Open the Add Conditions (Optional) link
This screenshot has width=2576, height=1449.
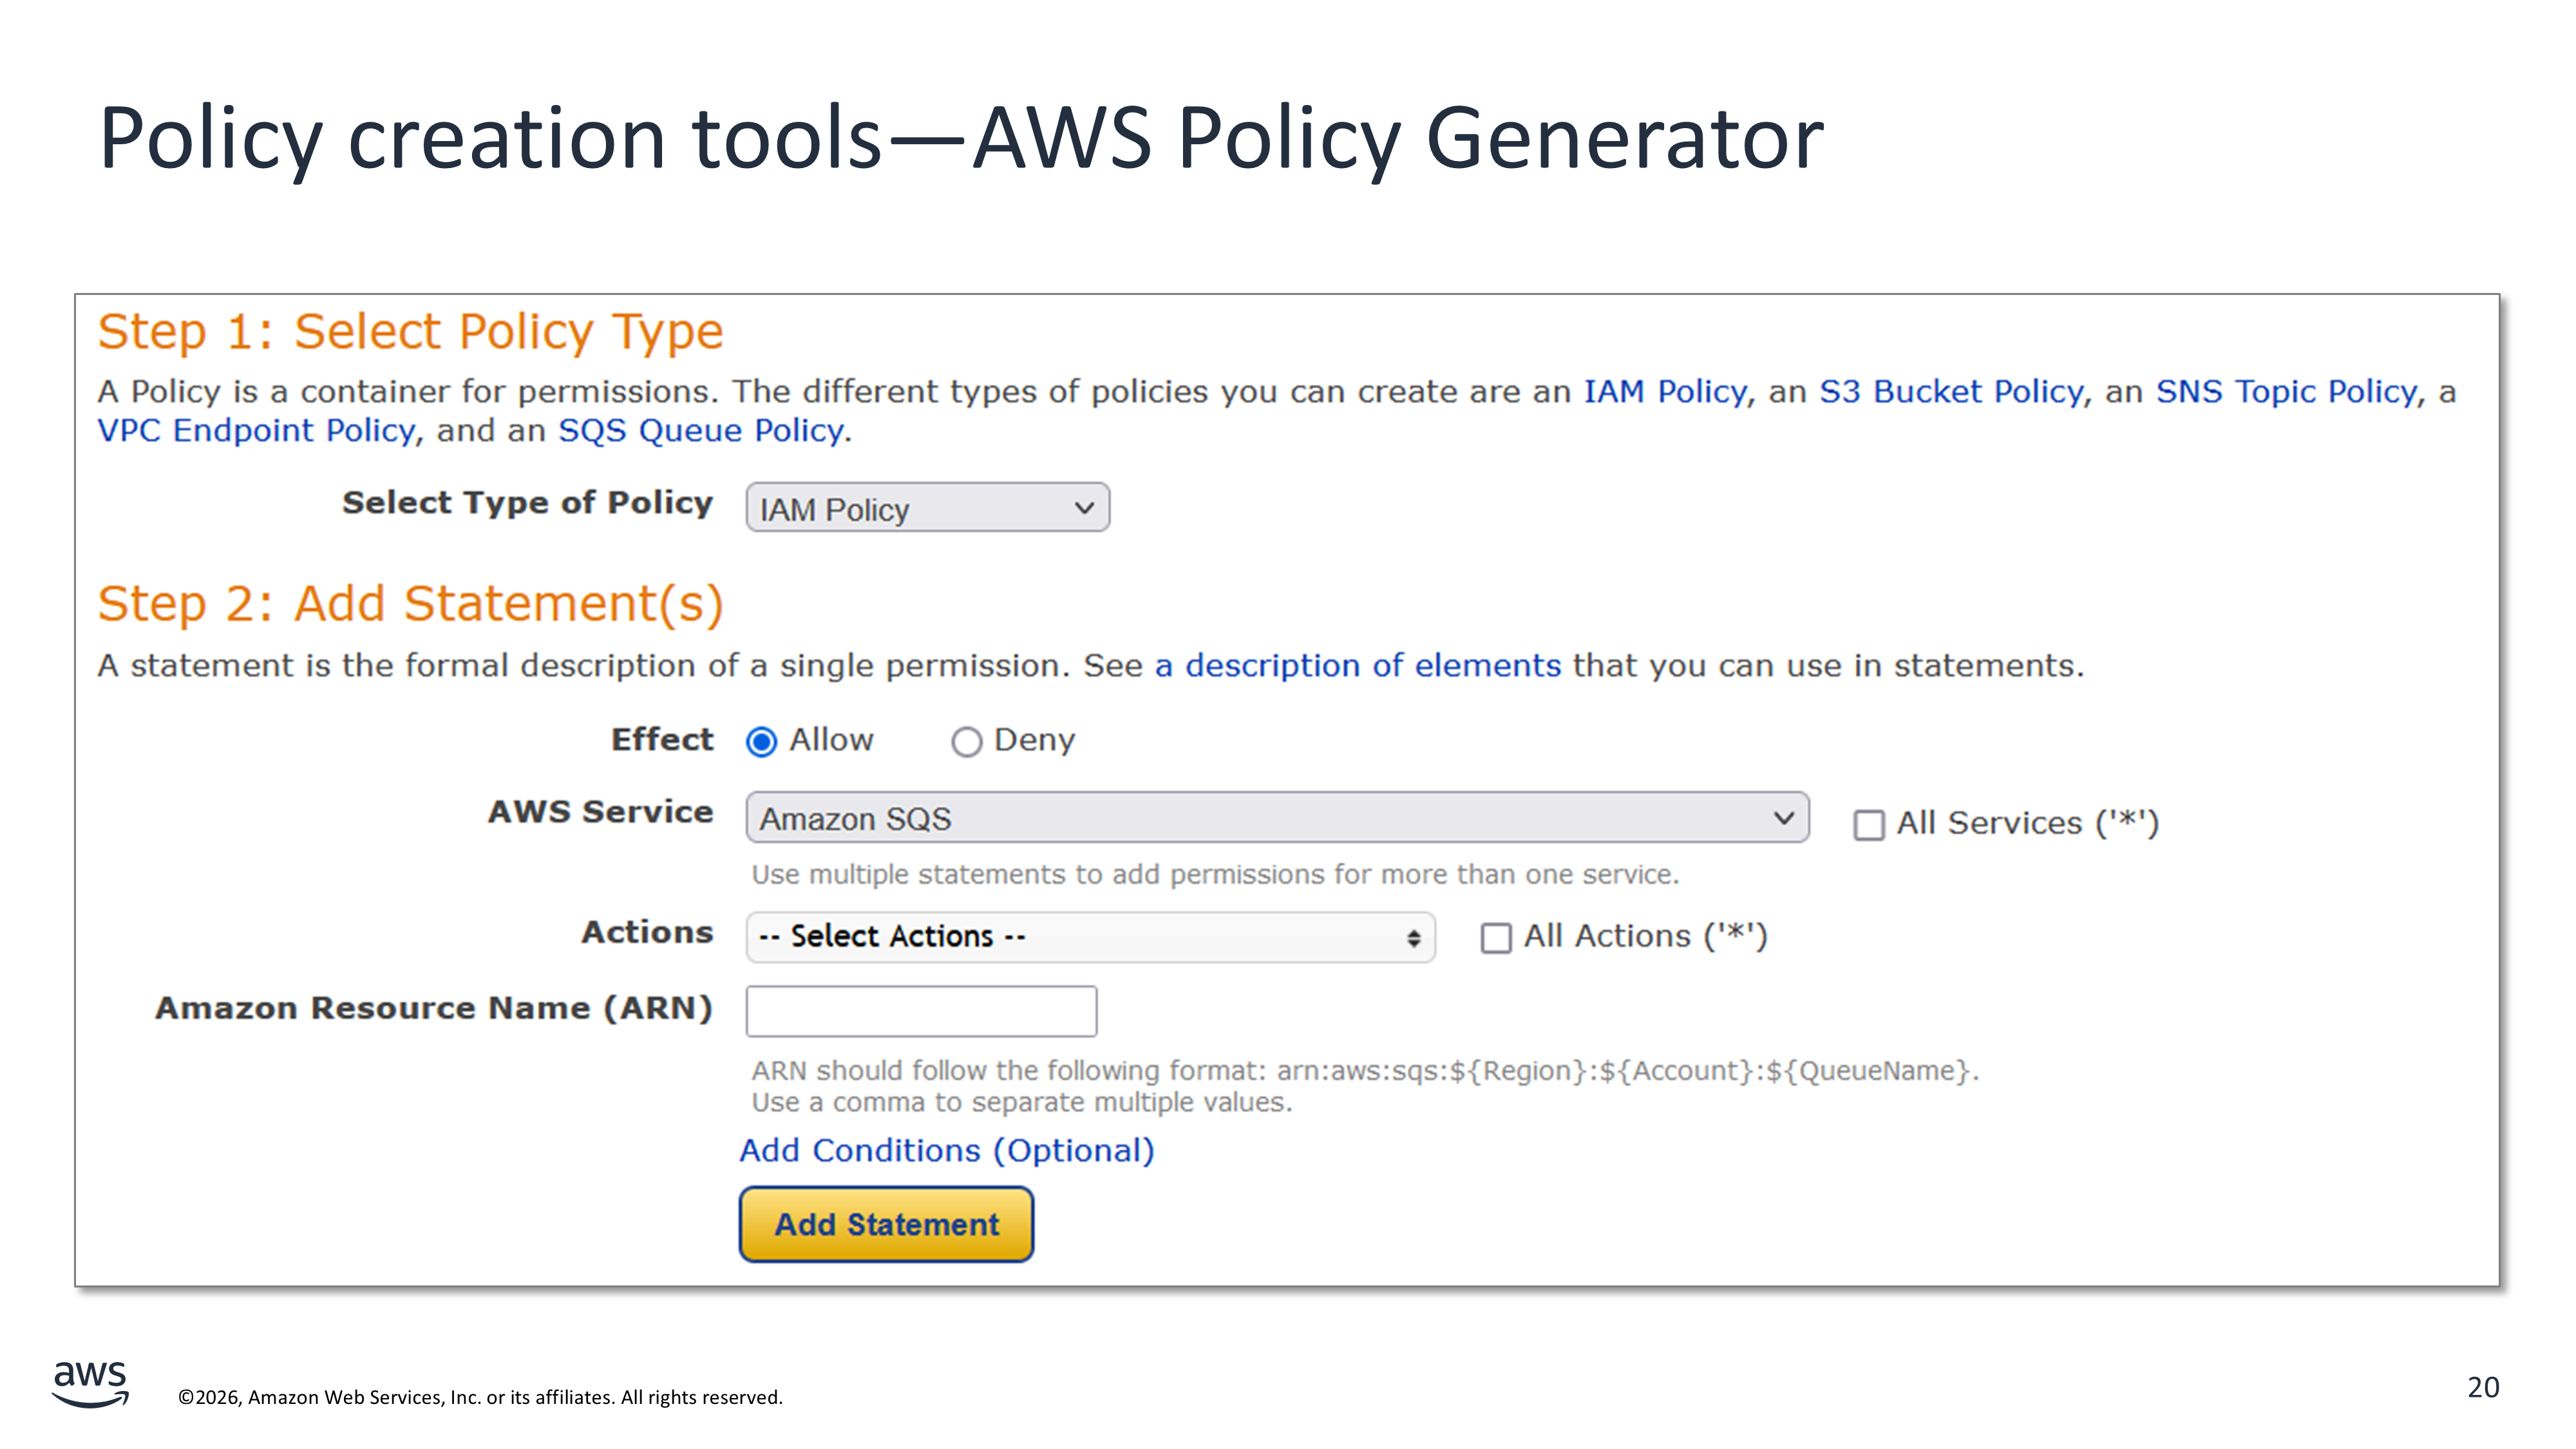click(x=946, y=1150)
